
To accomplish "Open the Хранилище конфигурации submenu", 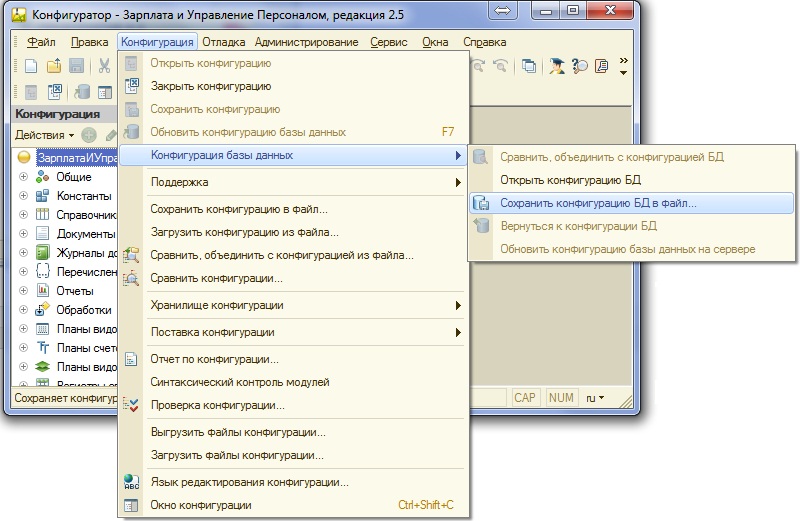I will pos(293,305).
